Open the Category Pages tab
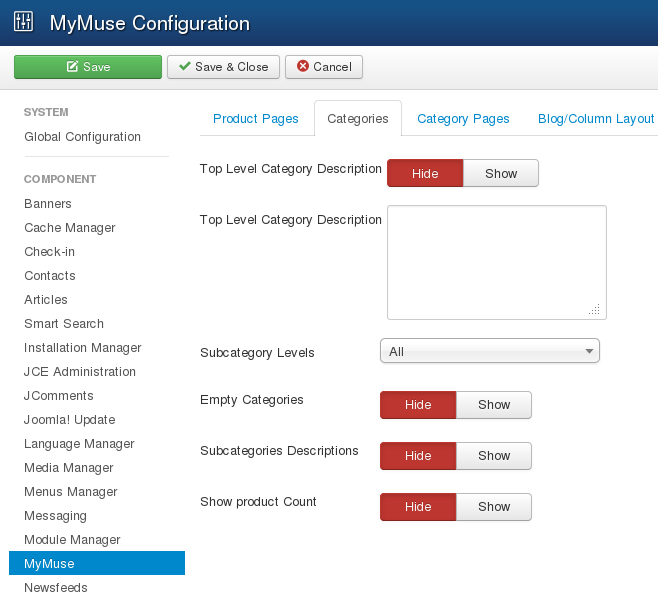 coord(463,118)
